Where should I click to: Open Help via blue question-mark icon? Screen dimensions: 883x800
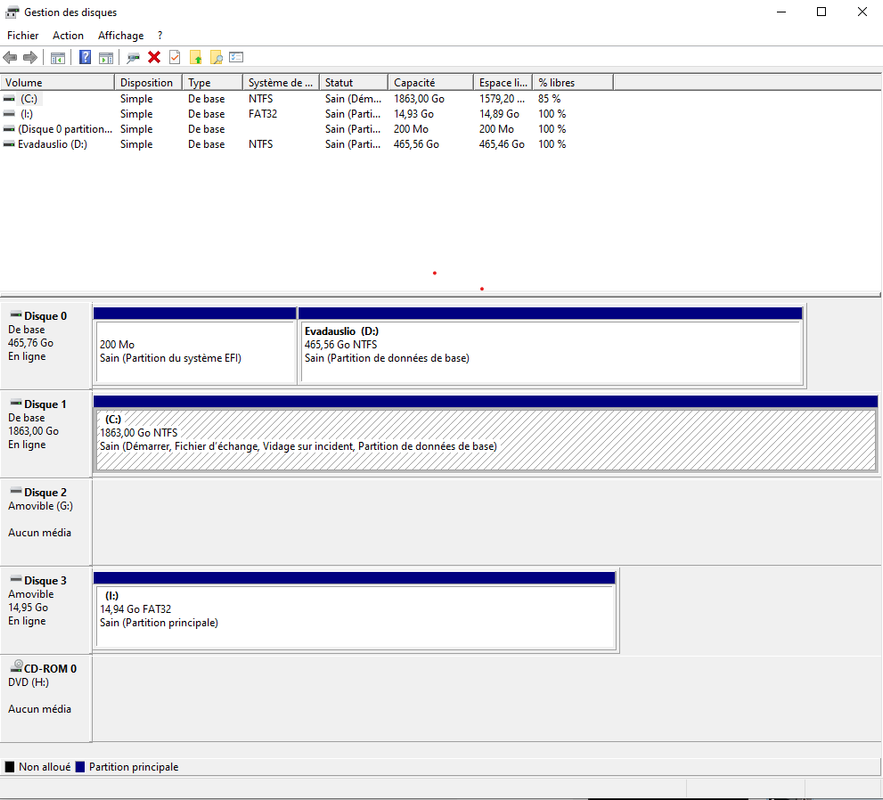[x=85, y=57]
